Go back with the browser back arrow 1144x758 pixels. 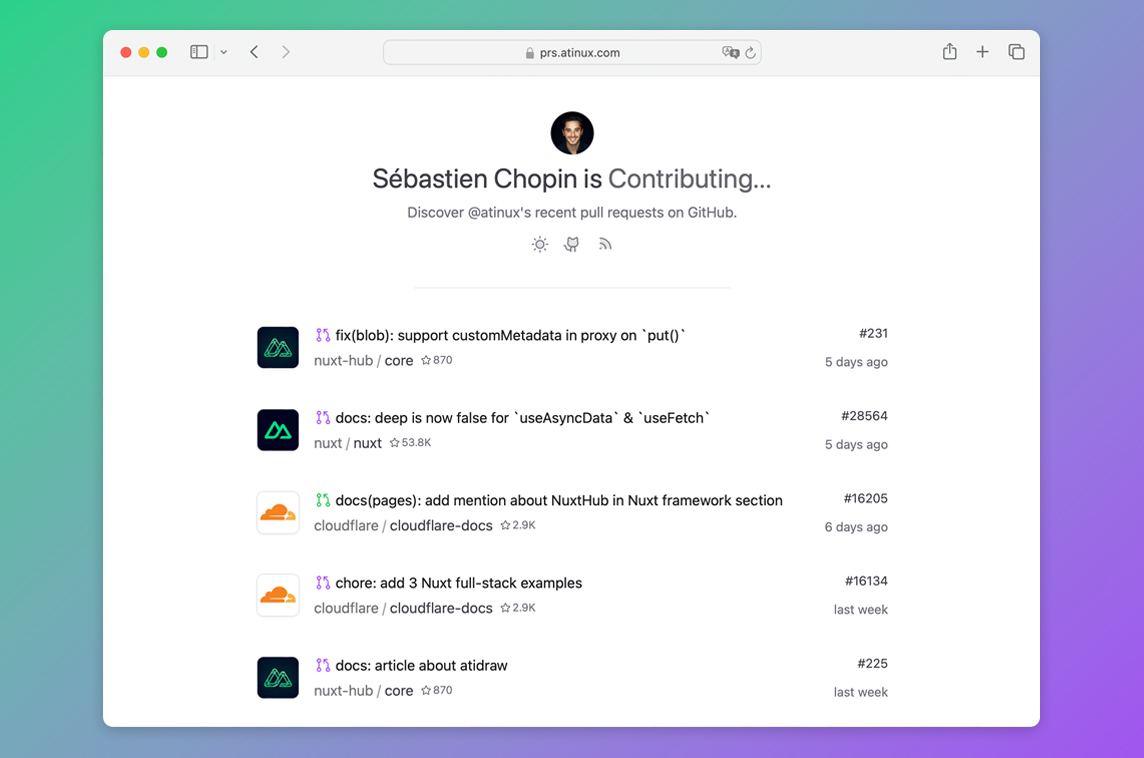[254, 52]
